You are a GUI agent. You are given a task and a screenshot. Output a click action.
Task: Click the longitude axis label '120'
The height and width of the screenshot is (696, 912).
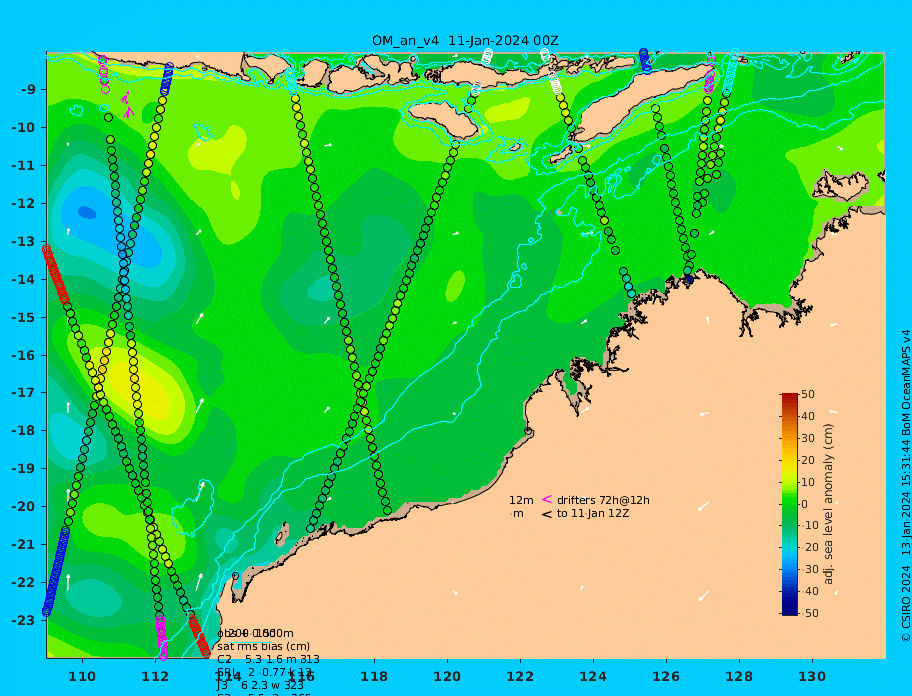[x=447, y=676]
